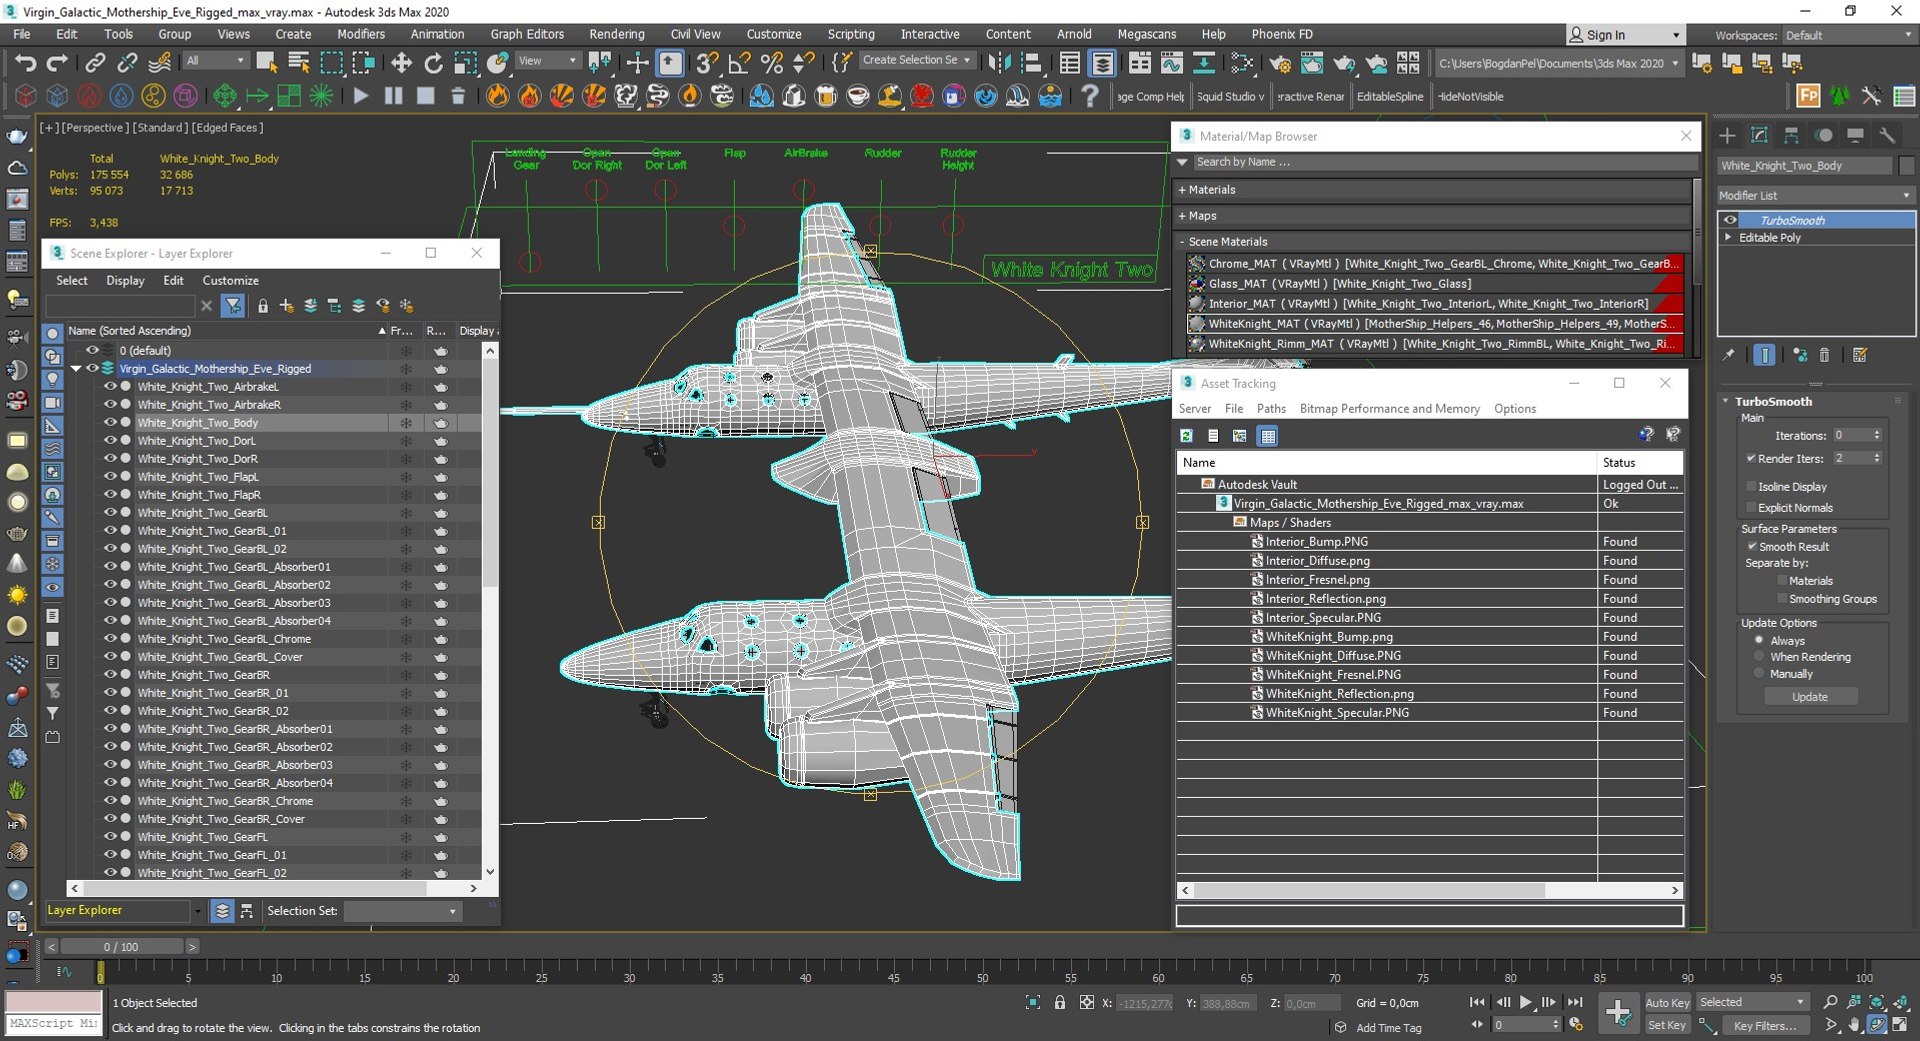Image resolution: width=1920 pixels, height=1041 pixels.
Task: Select the Manually update radio option
Action: pos(1759,673)
